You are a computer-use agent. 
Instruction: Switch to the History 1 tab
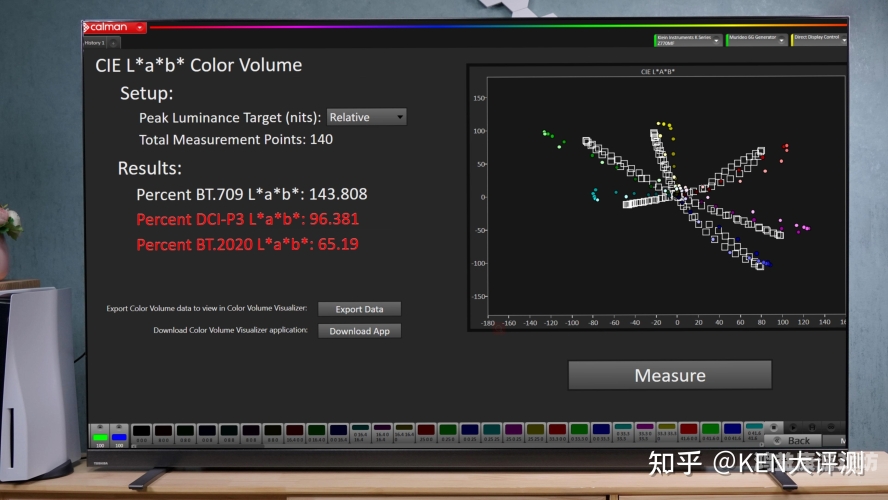(94, 43)
